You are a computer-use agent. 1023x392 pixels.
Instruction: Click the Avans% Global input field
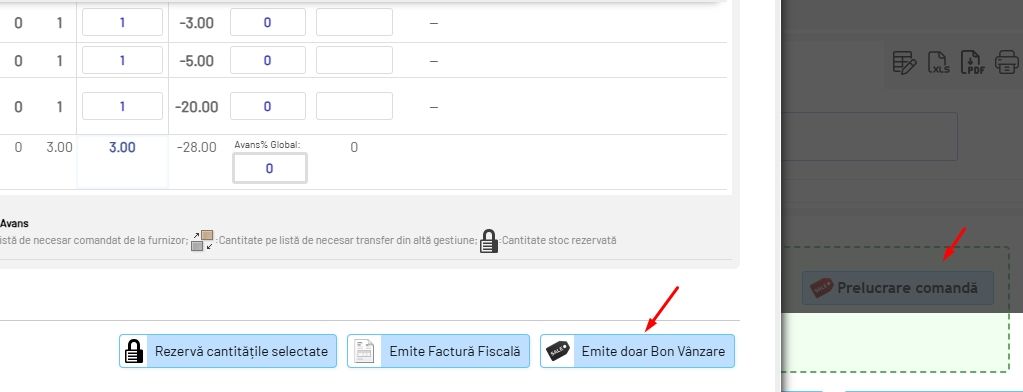click(x=269, y=168)
